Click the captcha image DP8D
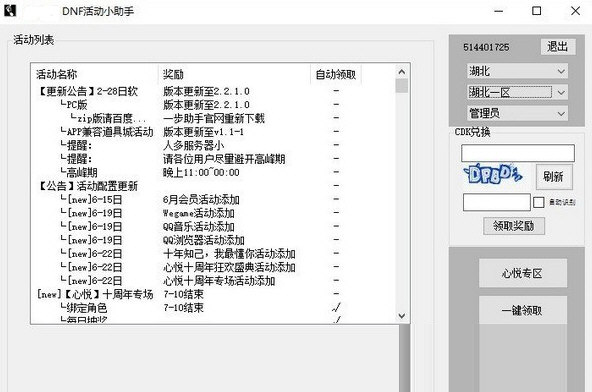Screen dimensions: 592x392 [493, 175]
